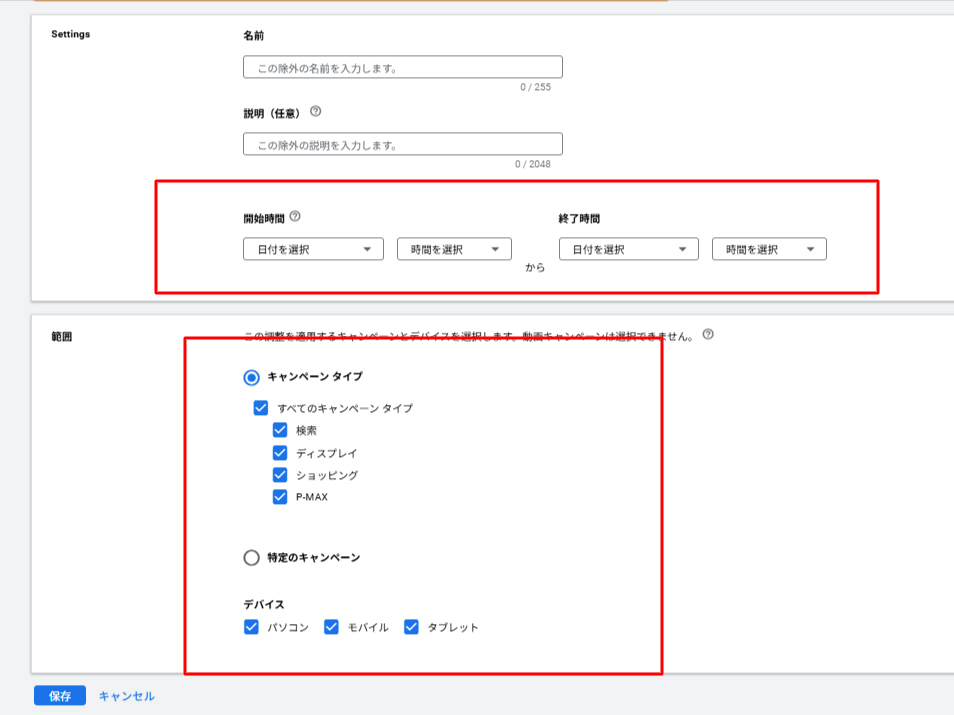Image resolution: width=954 pixels, height=715 pixels.
Task: Focus the 名前 text input field
Action: coord(402,68)
